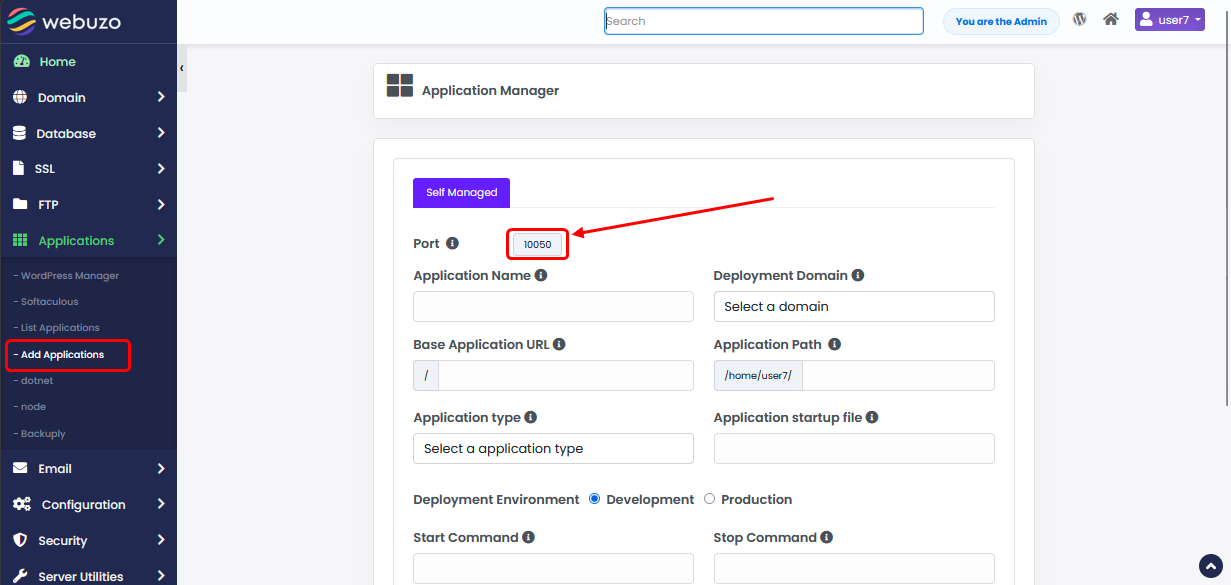
Task: Expand the Database sidebar menu
Action: pos(88,133)
